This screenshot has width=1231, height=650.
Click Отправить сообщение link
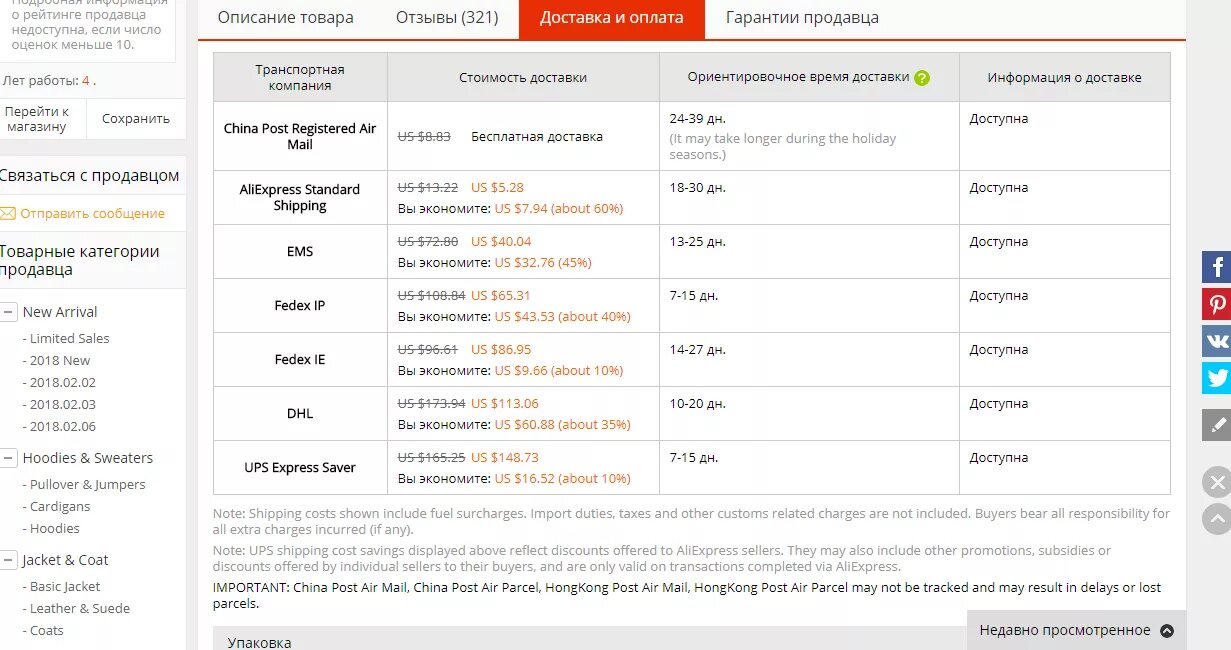93,213
